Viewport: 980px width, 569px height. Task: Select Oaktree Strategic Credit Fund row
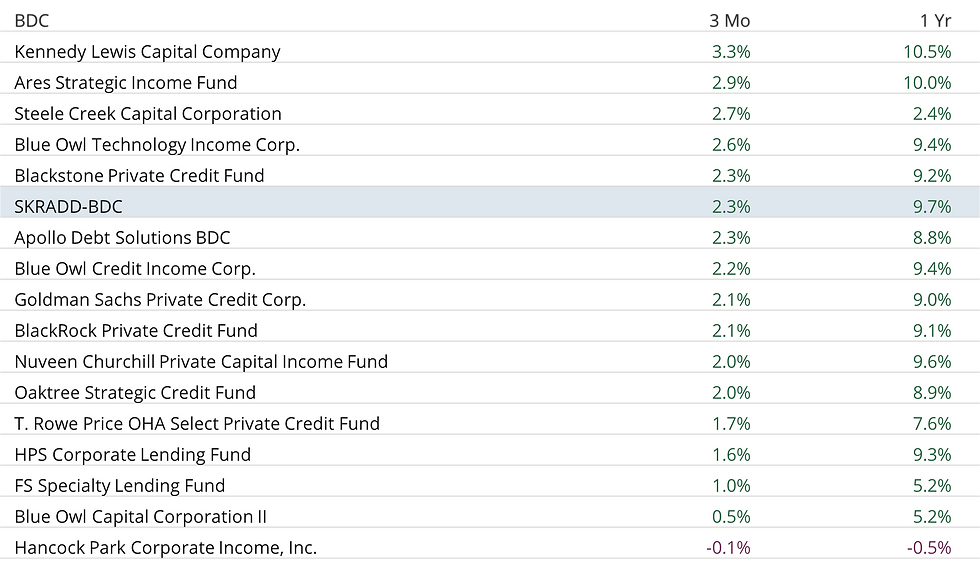point(135,393)
